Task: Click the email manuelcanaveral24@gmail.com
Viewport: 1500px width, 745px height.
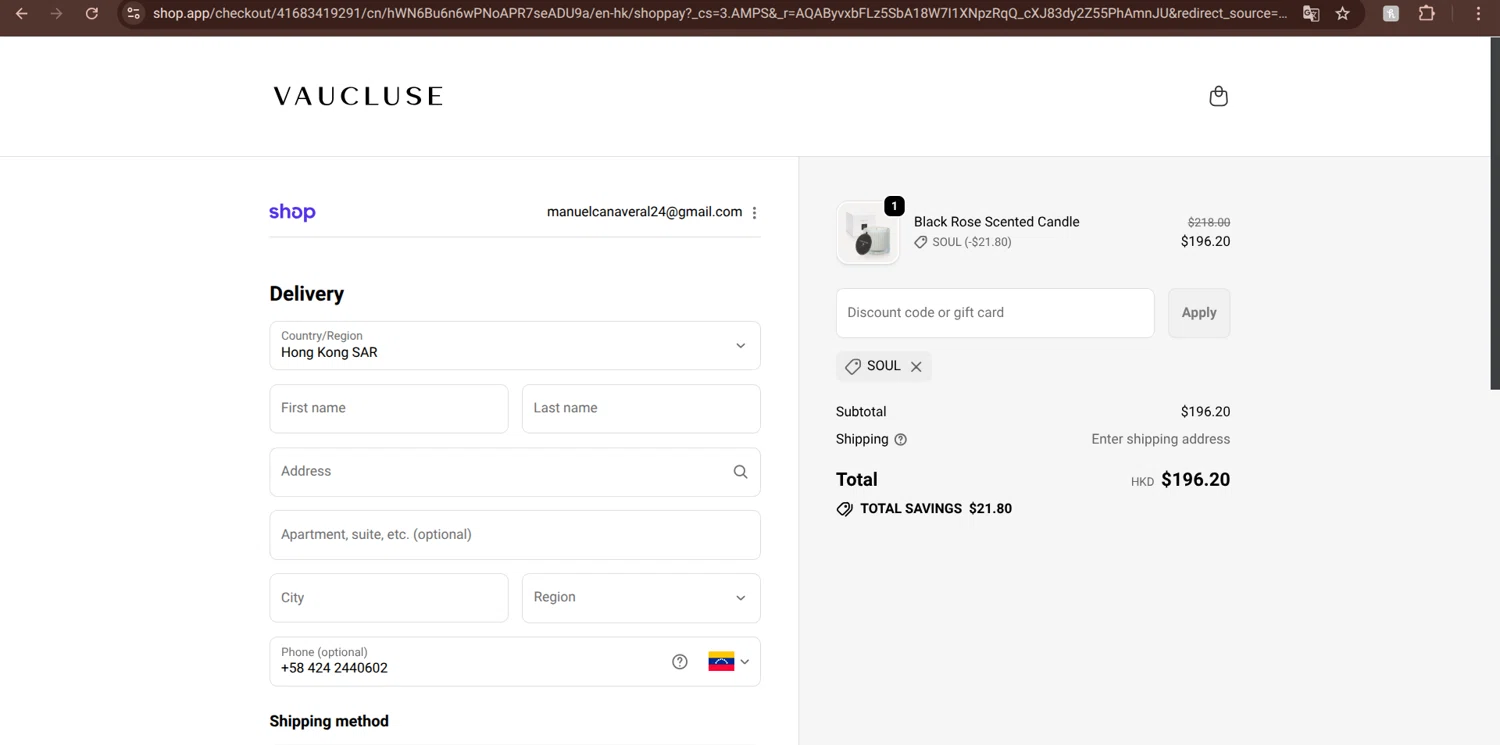Action: coord(644,212)
